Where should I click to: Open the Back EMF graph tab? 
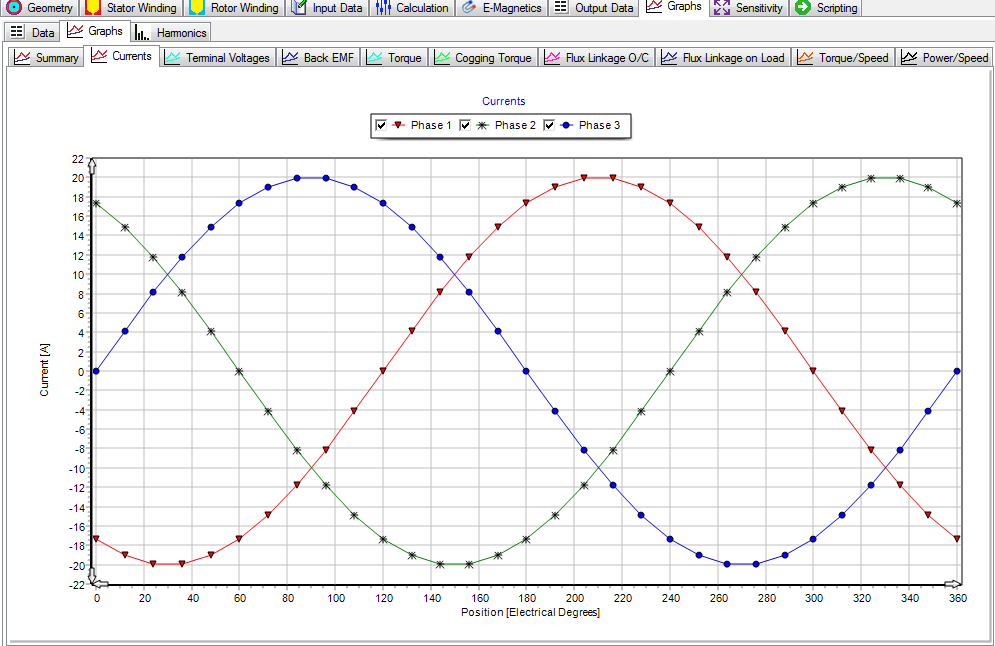pos(320,58)
